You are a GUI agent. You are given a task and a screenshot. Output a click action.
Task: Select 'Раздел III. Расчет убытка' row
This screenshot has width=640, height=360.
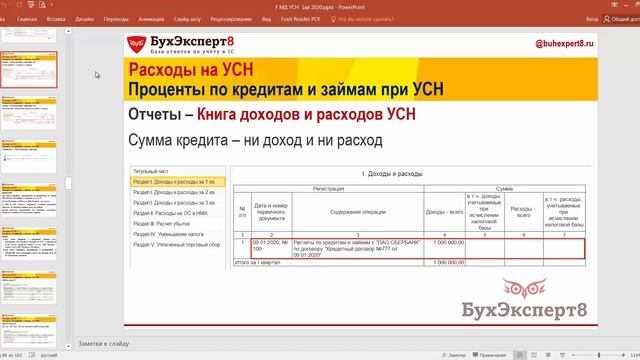pos(178,224)
